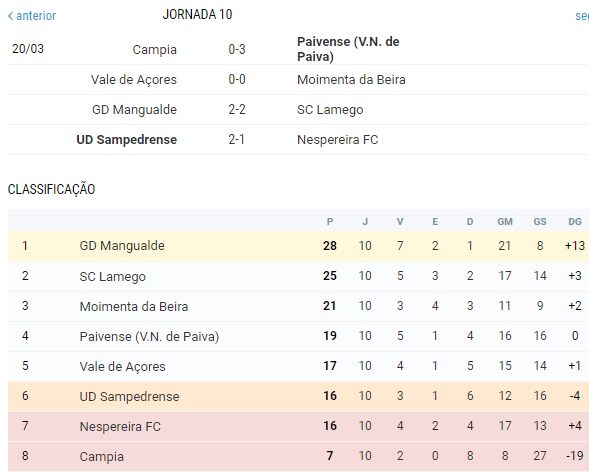Open the Vale de Açores 0-0 match score
The width and height of the screenshot is (589, 472).
coord(237,79)
